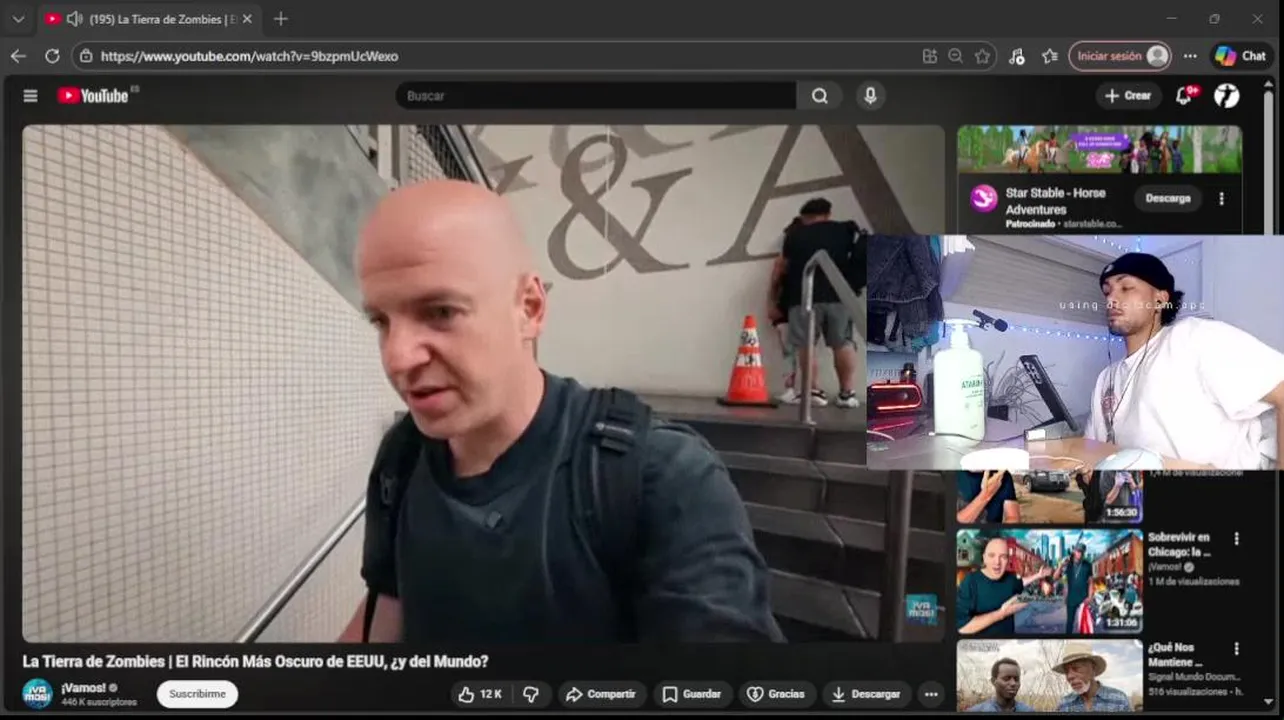1284x720 pixels.
Task: Like the video showing 12 K
Action: pyautogui.click(x=480, y=694)
